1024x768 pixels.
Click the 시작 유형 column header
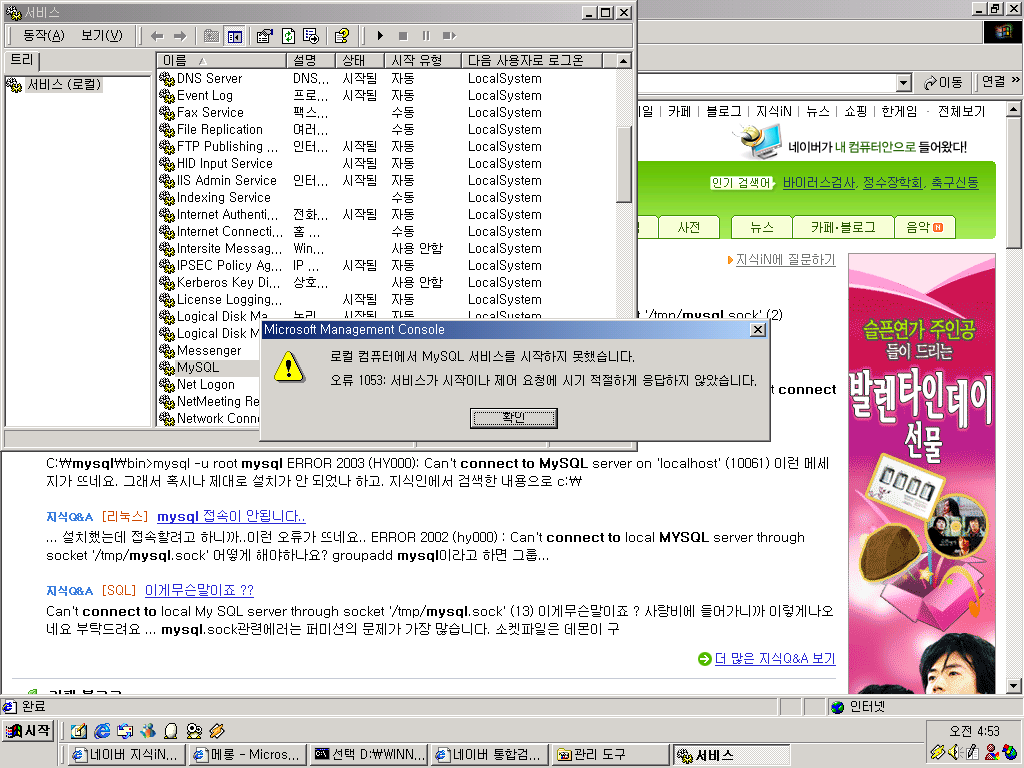pos(423,60)
